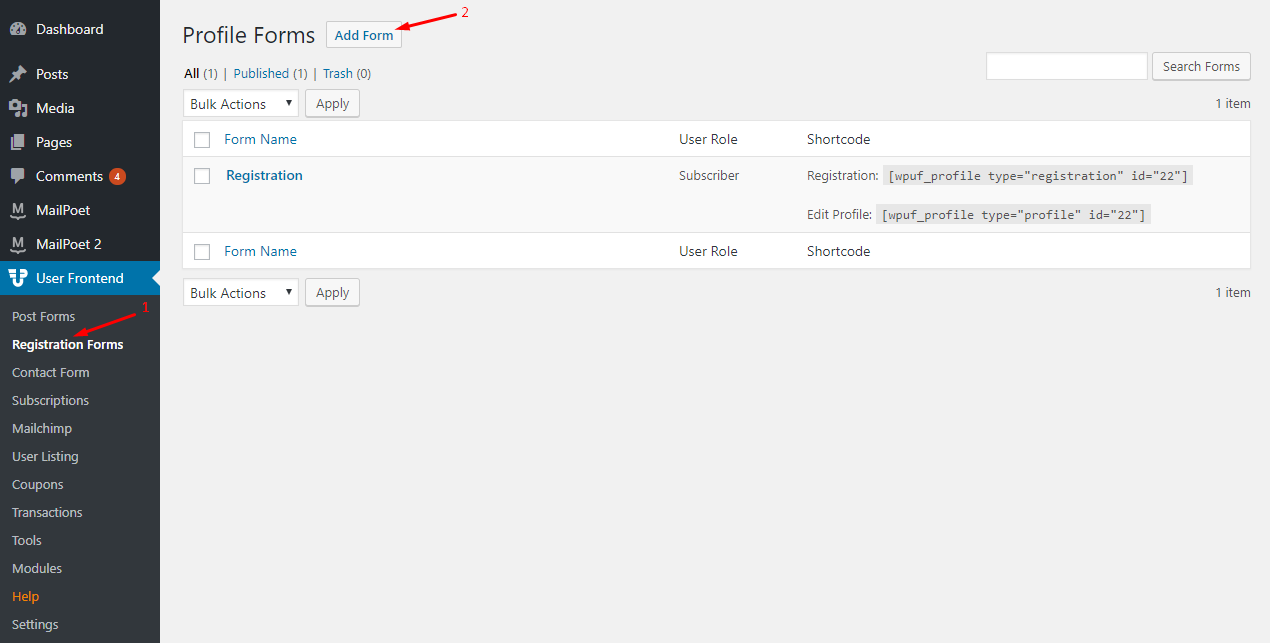Click the Search Forms button

tap(1201, 66)
